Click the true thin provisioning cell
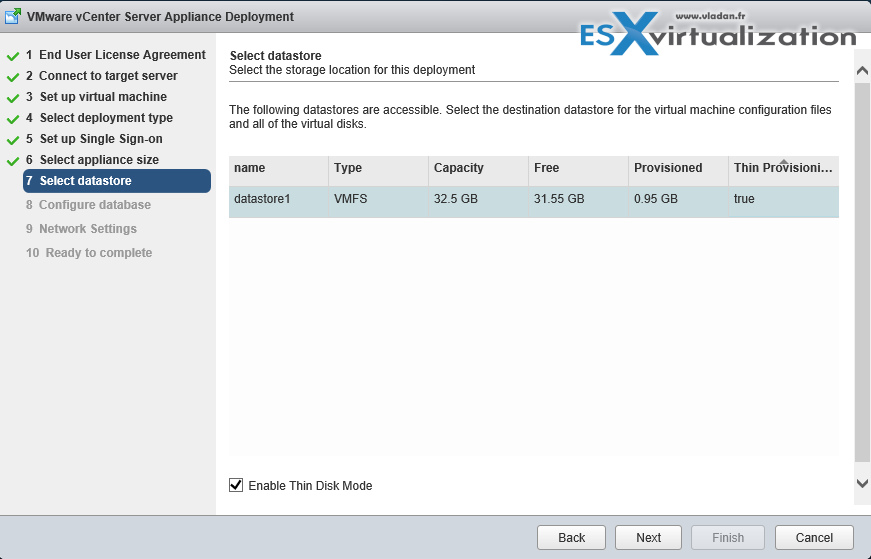The width and height of the screenshot is (871, 559). [x=784, y=202]
